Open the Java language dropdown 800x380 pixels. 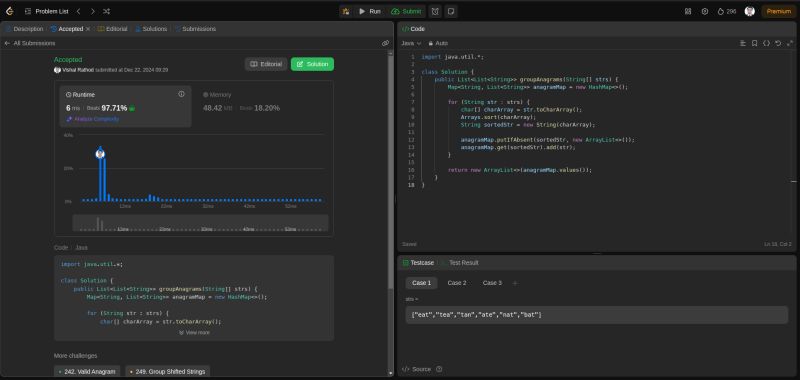click(411, 43)
